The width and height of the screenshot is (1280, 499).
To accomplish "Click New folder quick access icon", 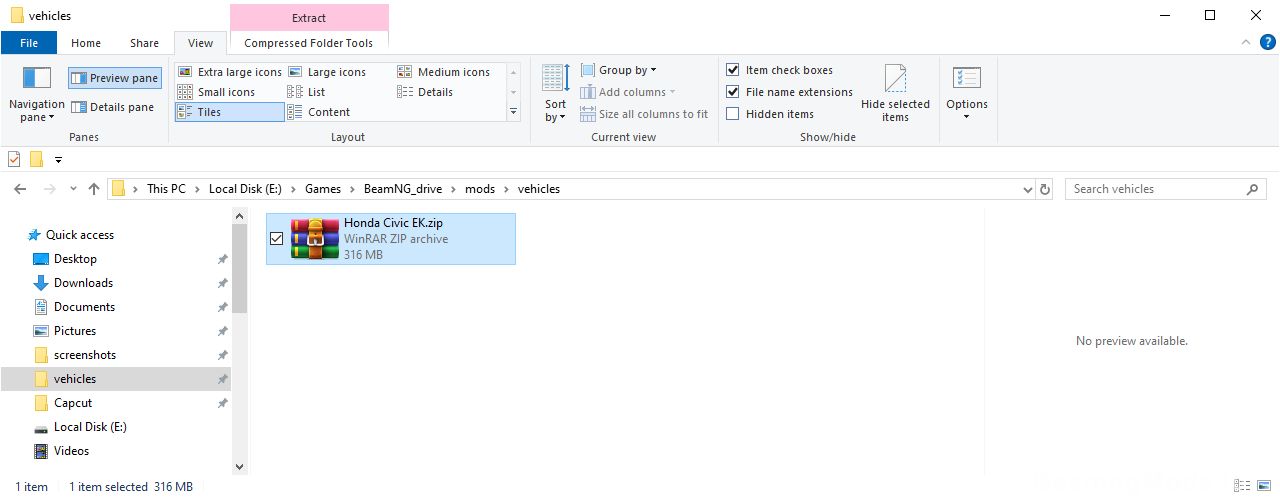I will point(37,159).
